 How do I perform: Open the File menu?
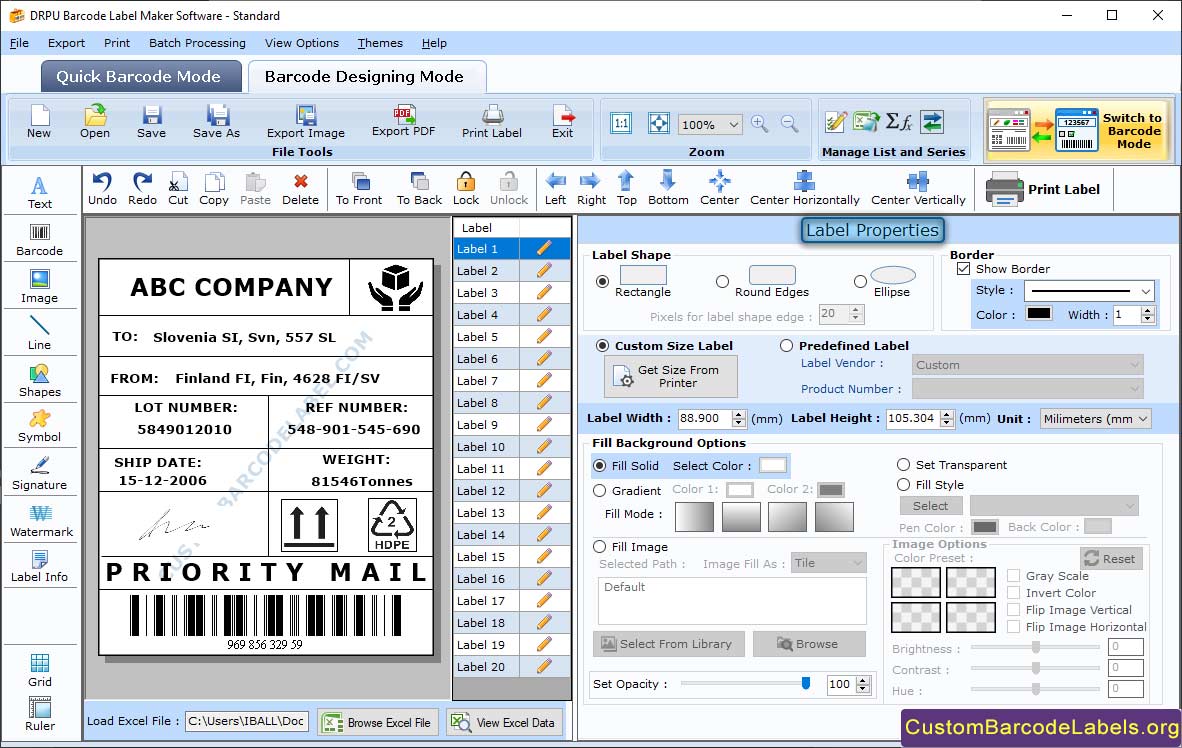(19, 43)
